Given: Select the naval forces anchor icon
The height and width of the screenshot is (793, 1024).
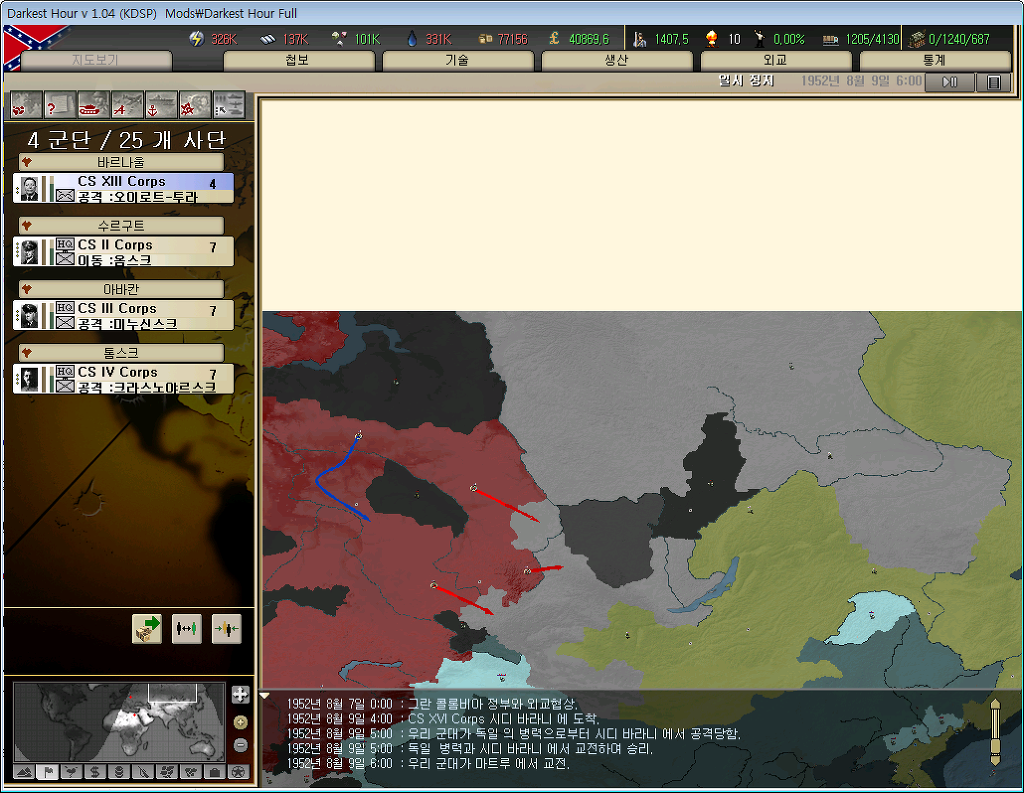Looking at the screenshot, I should click(161, 105).
